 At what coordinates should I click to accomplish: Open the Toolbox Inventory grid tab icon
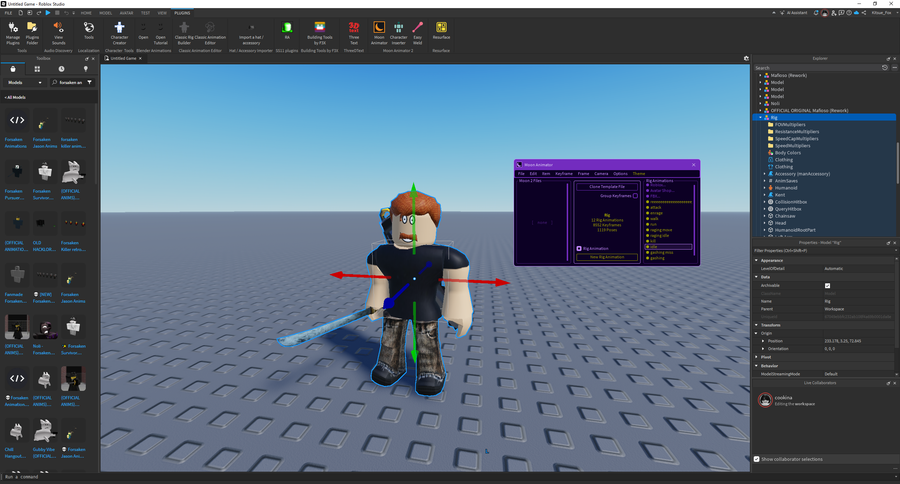pyautogui.click(x=37, y=69)
